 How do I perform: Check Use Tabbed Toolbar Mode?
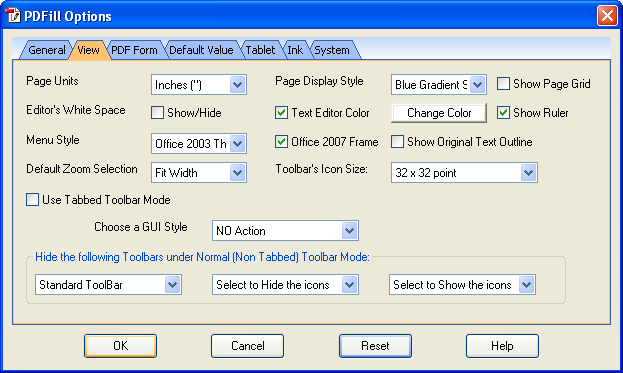[33, 200]
